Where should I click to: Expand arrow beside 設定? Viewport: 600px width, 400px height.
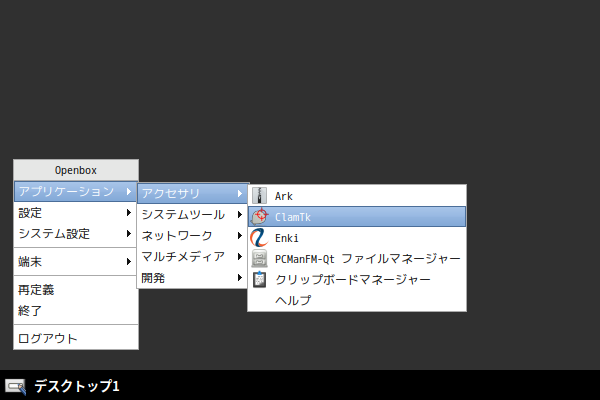[x=129, y=212]
